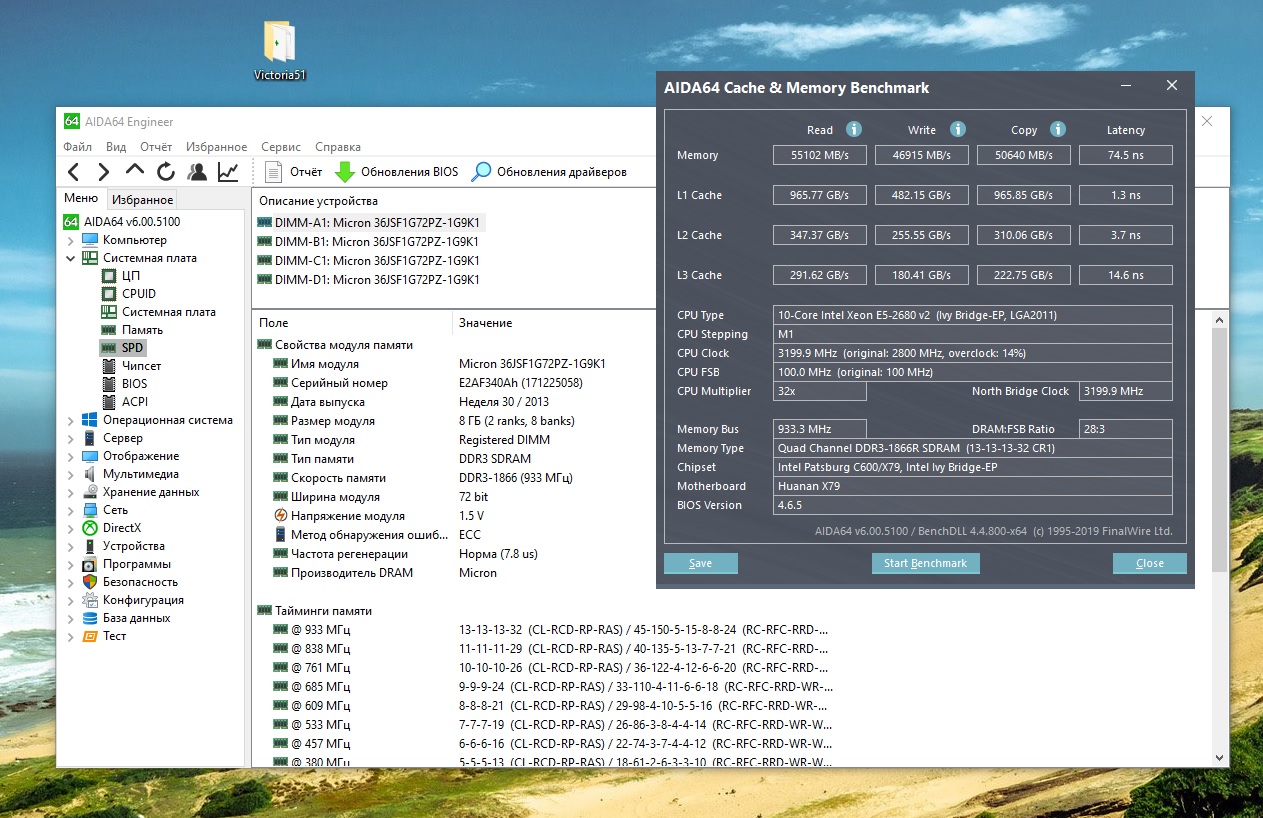Image resolution: width=1263 pixels, height=818 pixels.
Task: Click the Refresh icon in AIDA64 toolbar
Action: coord(166,172)
